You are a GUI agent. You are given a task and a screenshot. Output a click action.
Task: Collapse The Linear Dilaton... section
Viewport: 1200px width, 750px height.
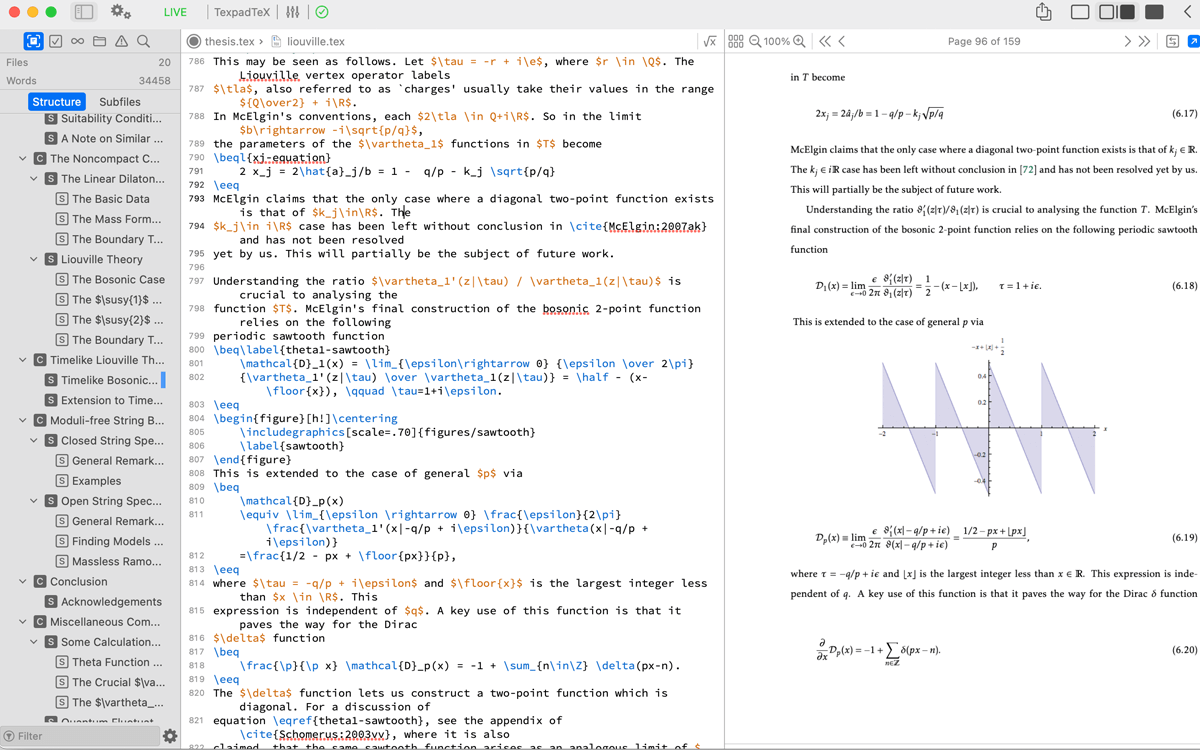point(34,179)
